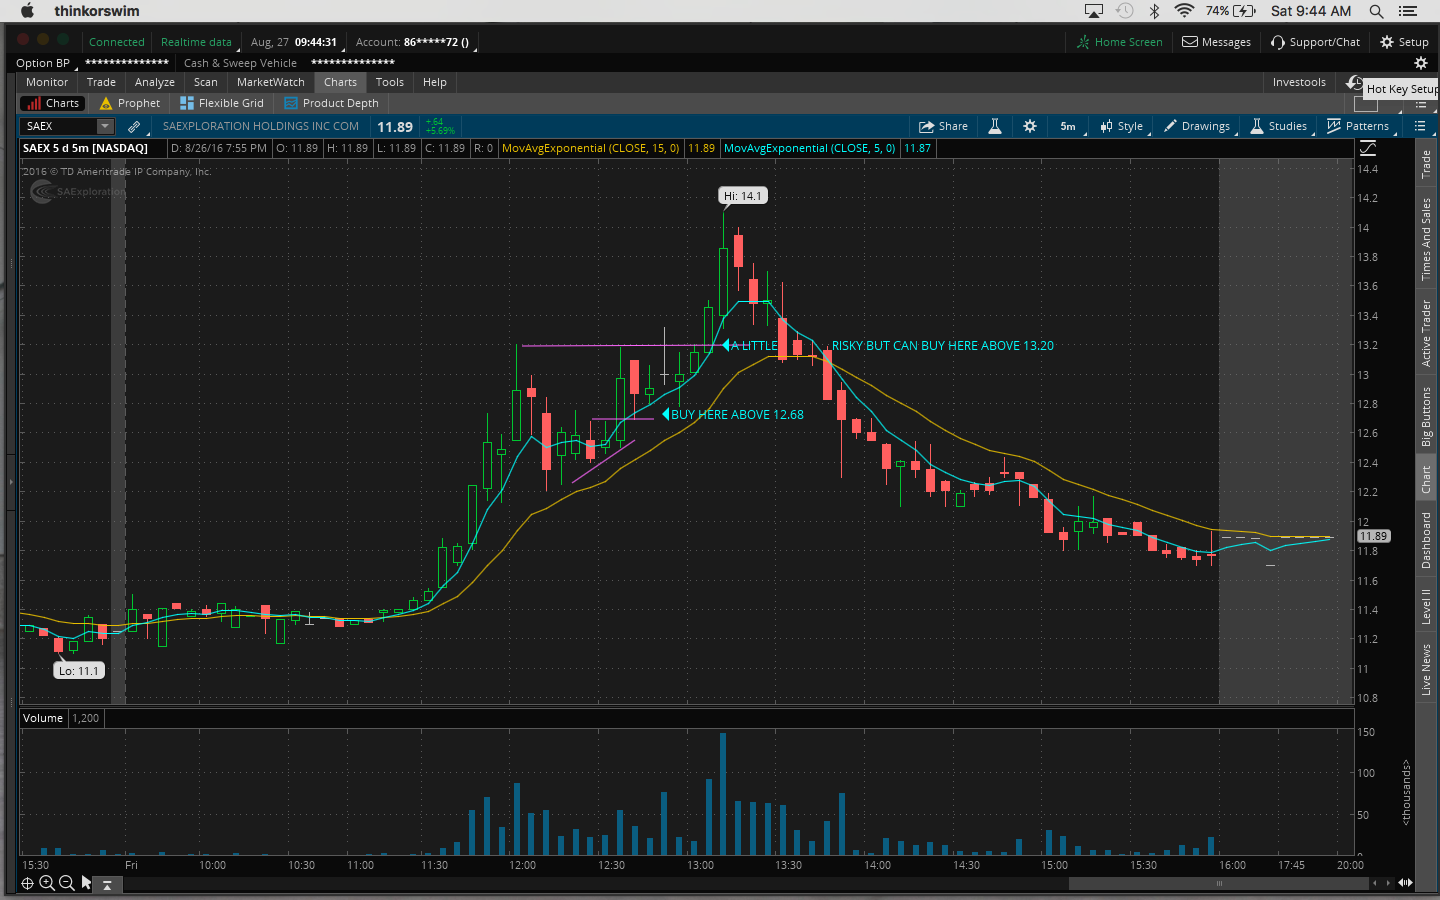Click the Bluetooth icon in menu bar
The image size is (1440, 900).
(x=1154, y=11)
